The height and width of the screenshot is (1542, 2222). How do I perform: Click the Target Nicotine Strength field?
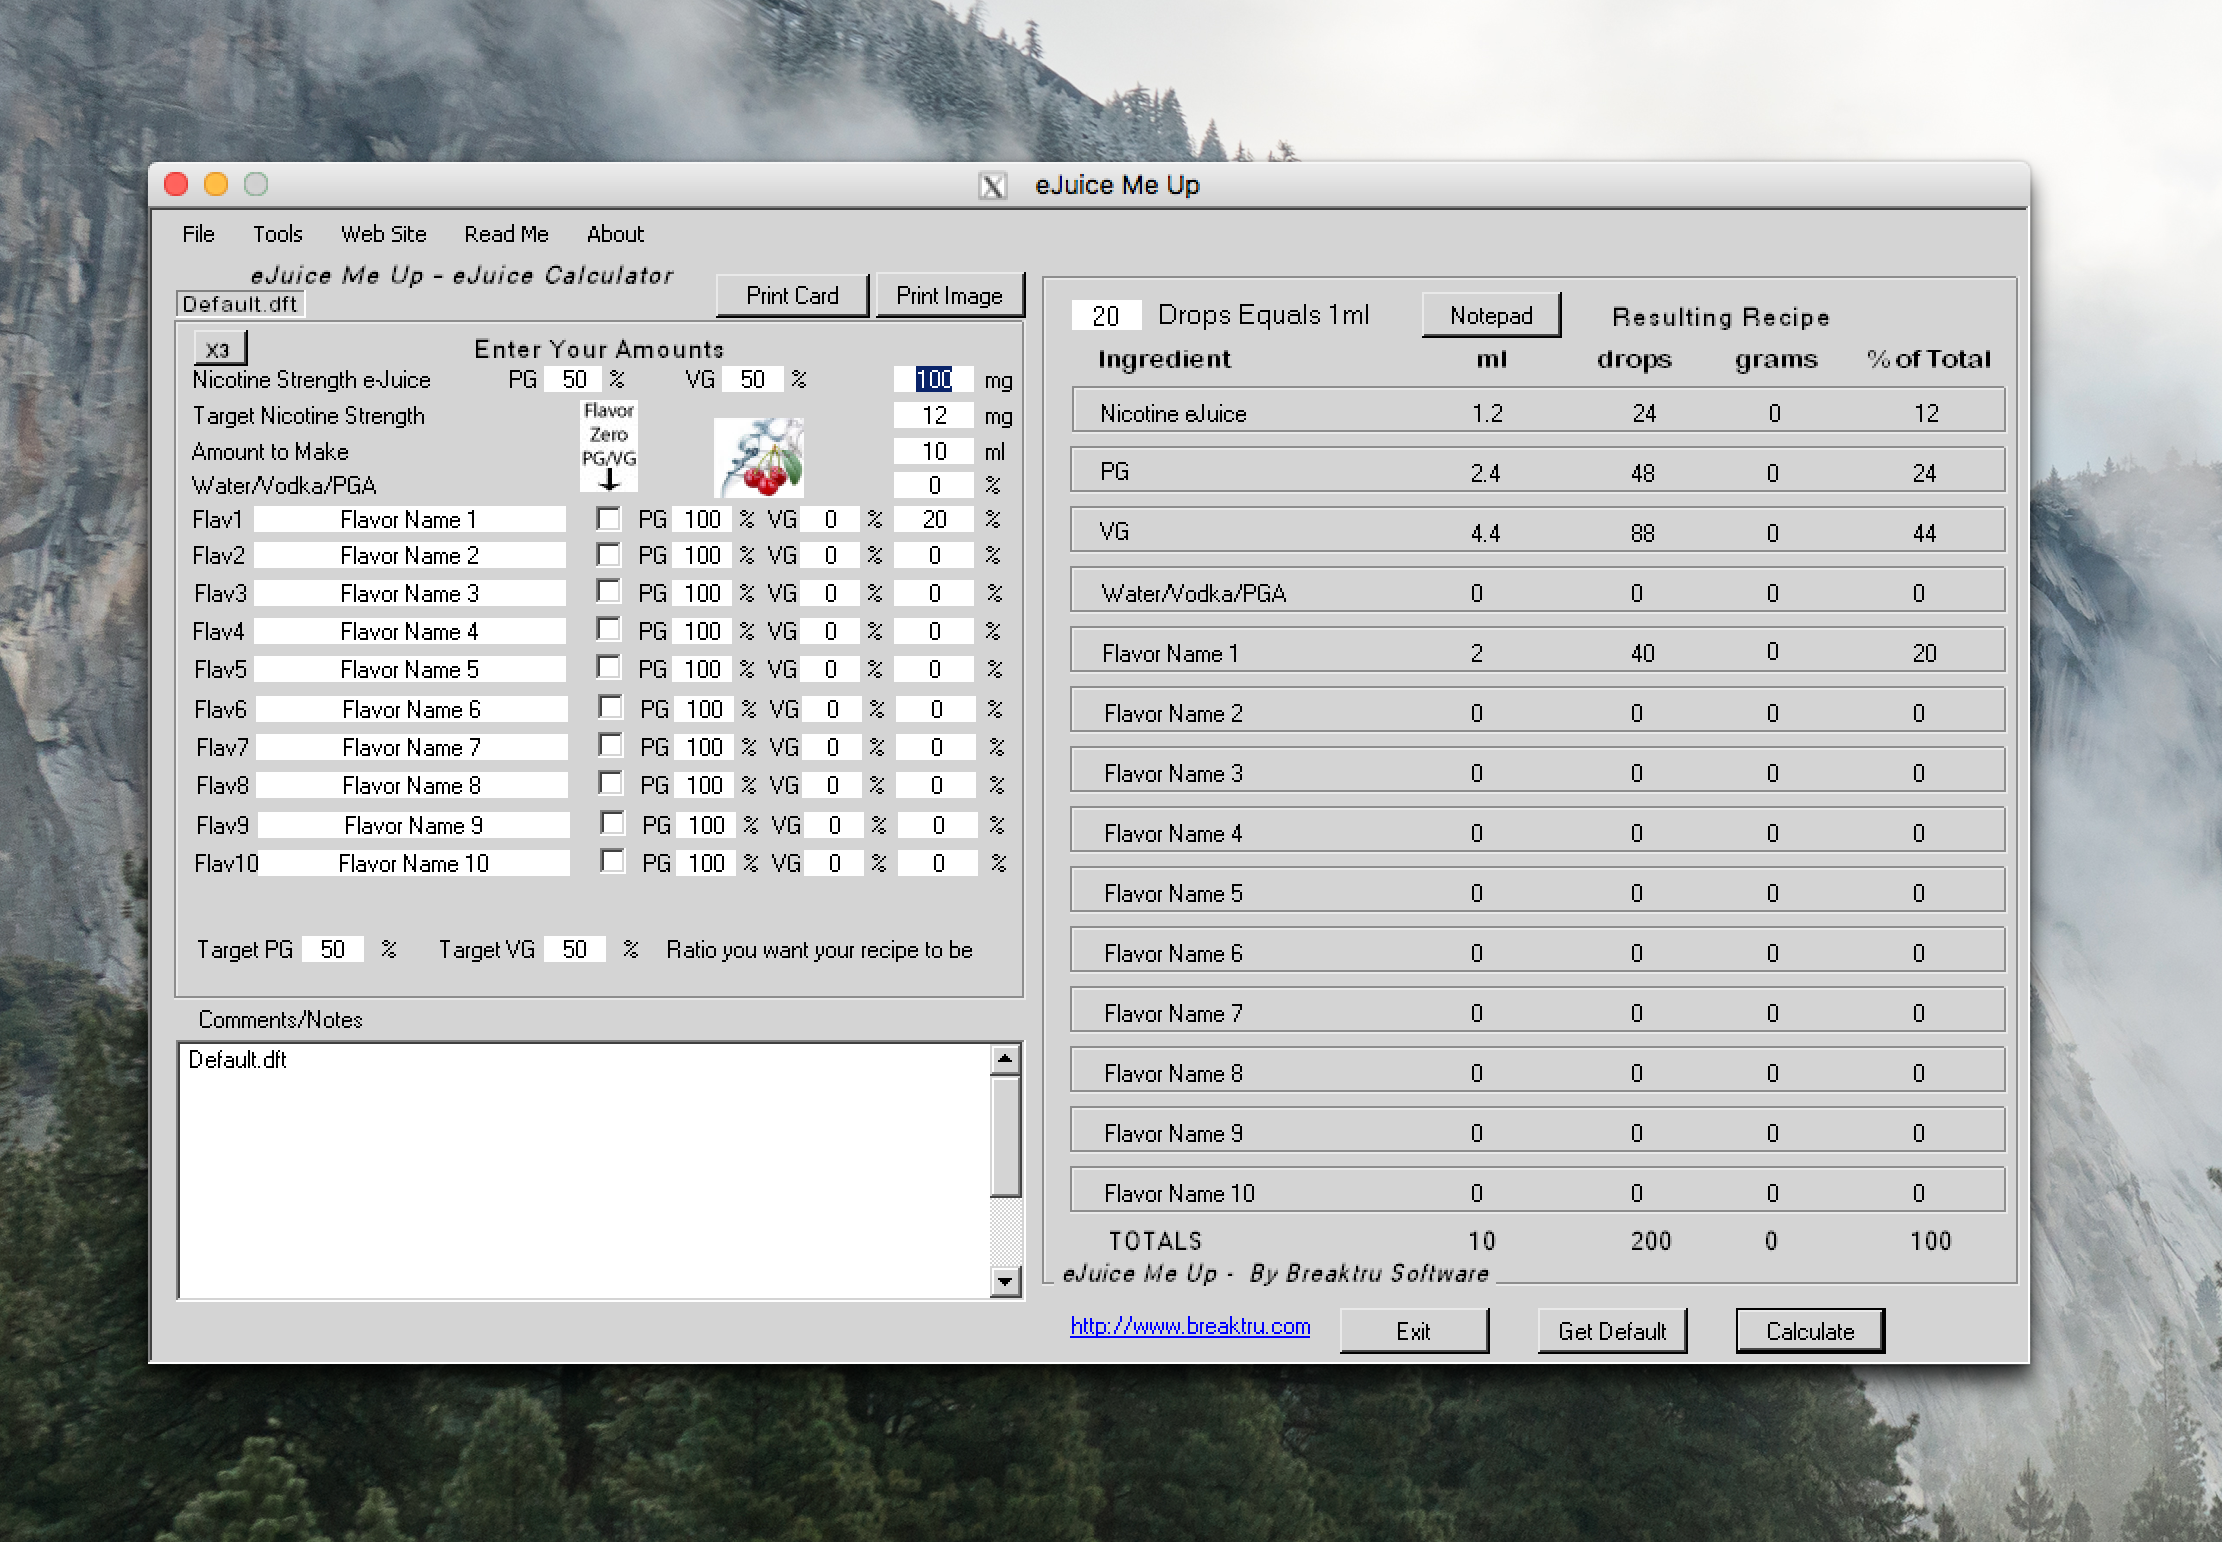click(934, 415)
